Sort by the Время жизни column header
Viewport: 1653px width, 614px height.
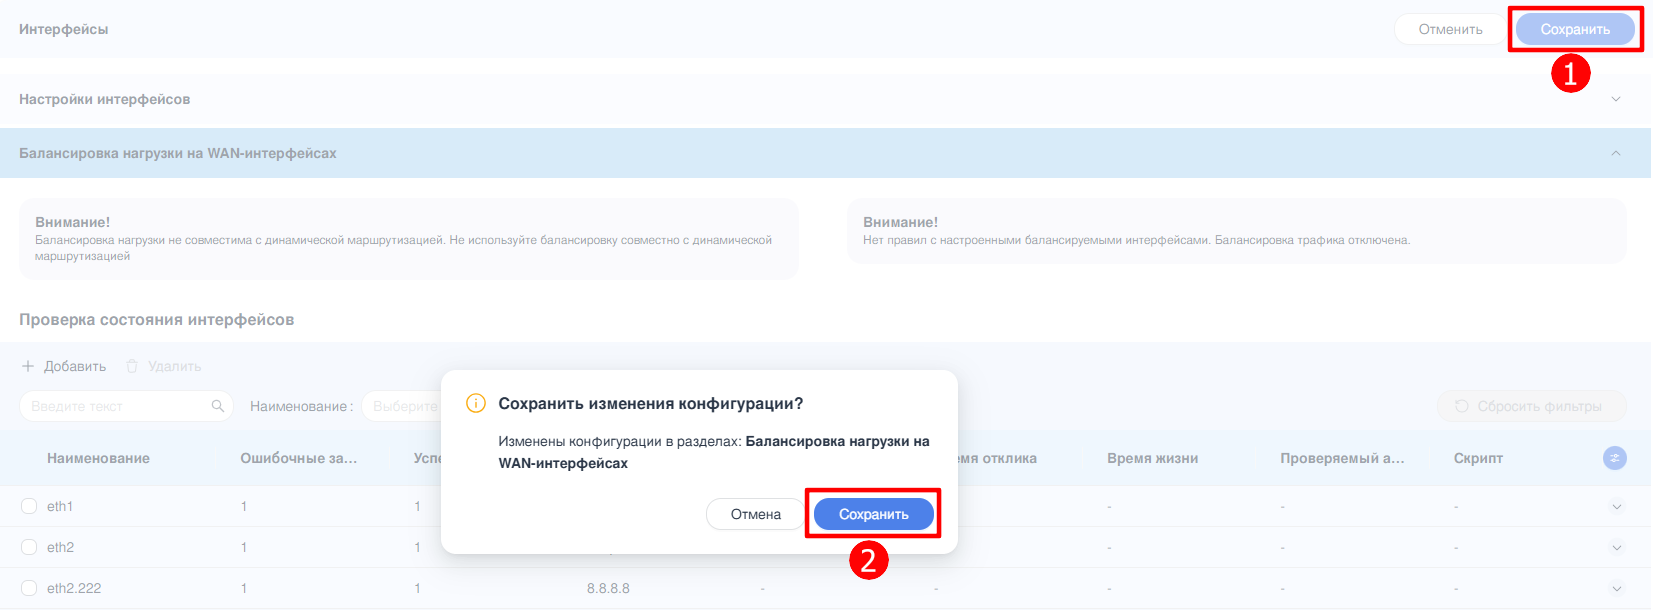pos(1152,458)
